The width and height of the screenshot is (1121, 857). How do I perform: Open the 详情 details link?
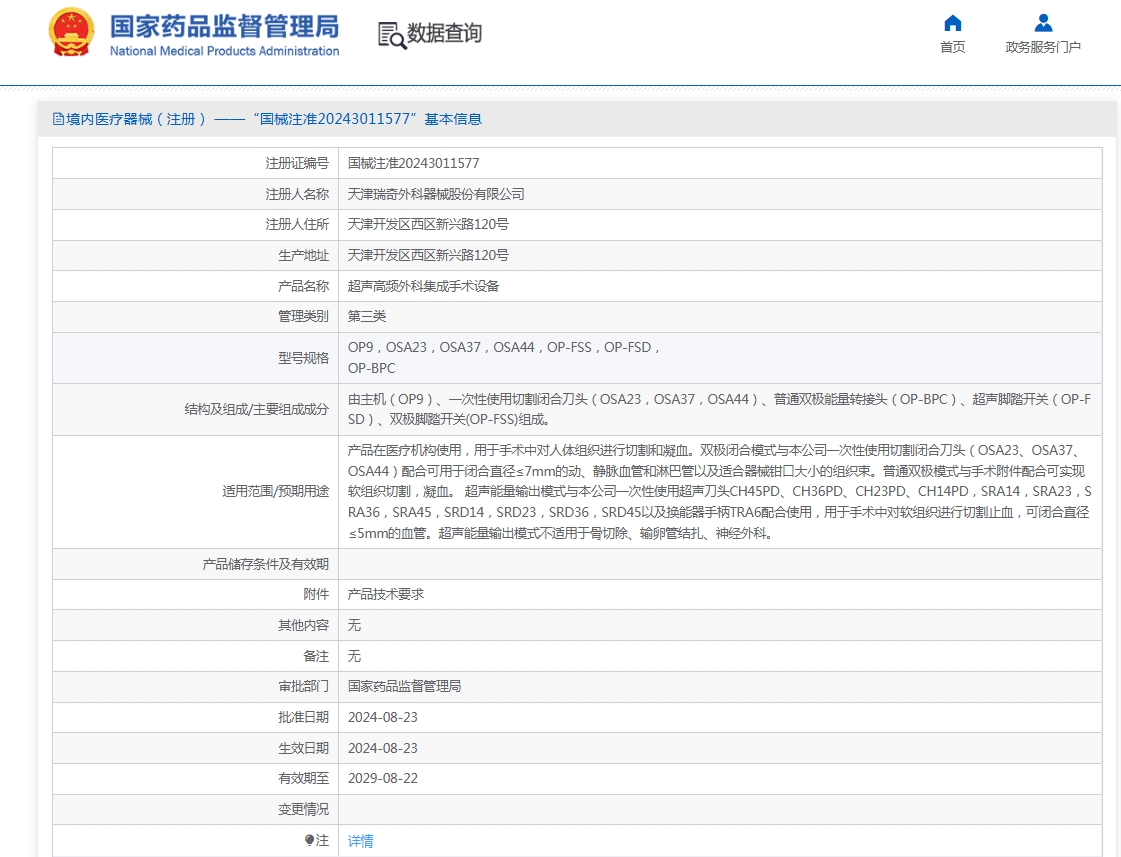click(360, 841)
